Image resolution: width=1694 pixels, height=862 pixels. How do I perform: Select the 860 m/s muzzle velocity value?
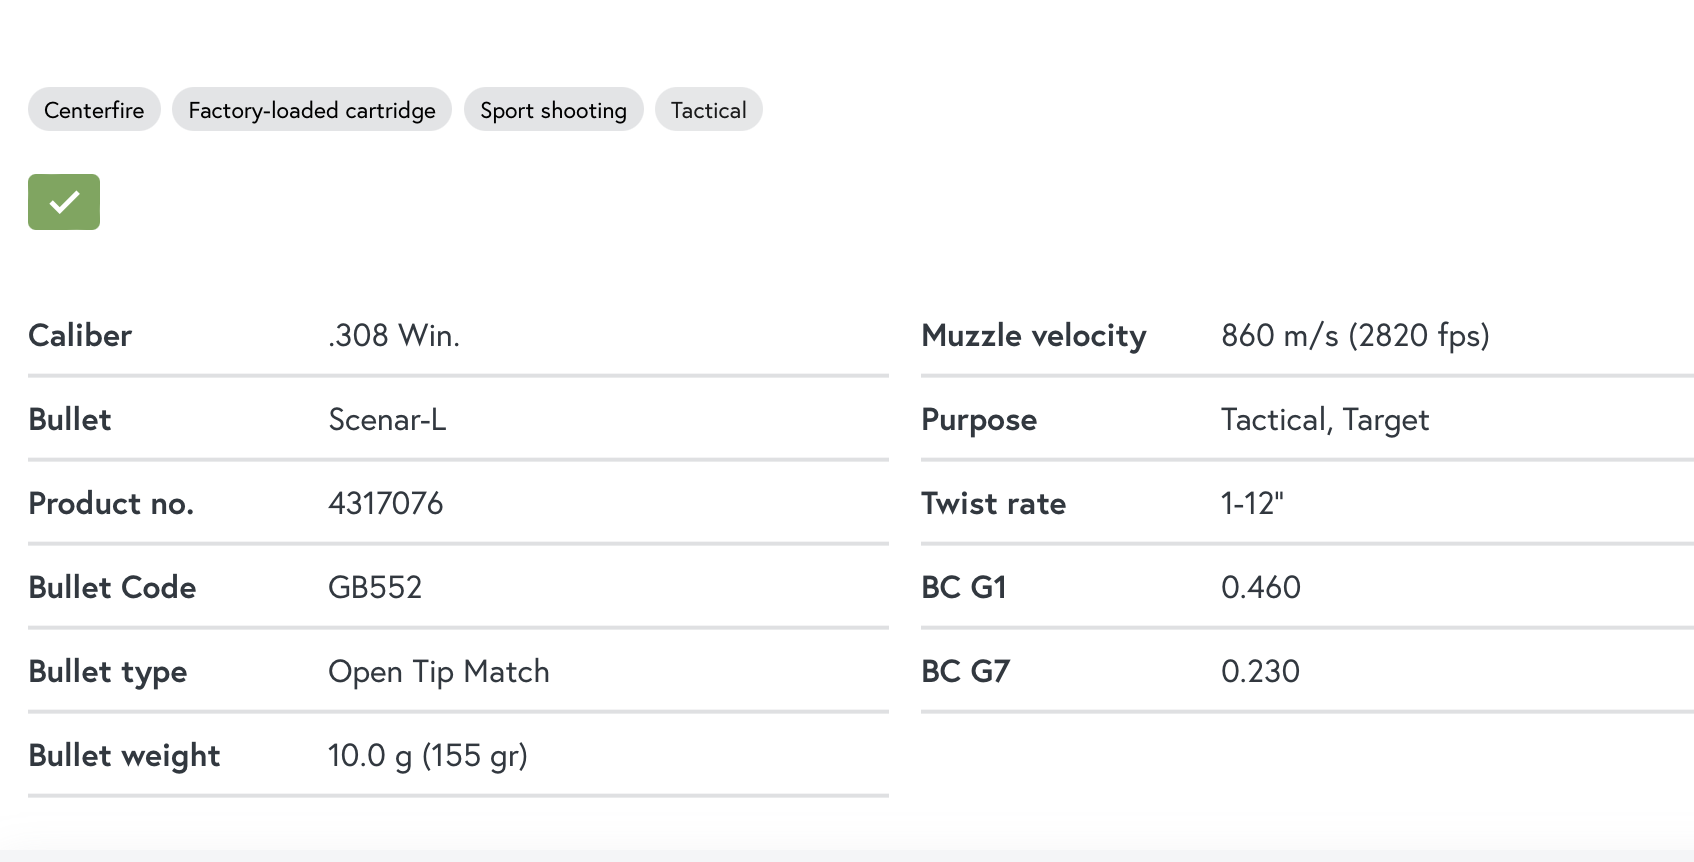click(x=1355, y=335)
